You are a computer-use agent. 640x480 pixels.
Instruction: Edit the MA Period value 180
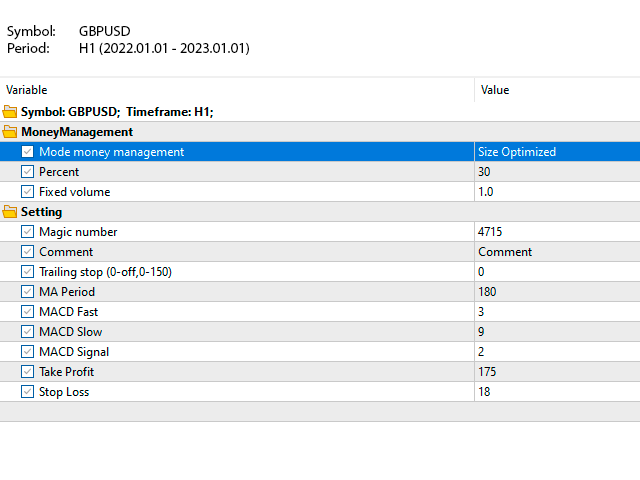pyautogui.click(x=557, y=291)
